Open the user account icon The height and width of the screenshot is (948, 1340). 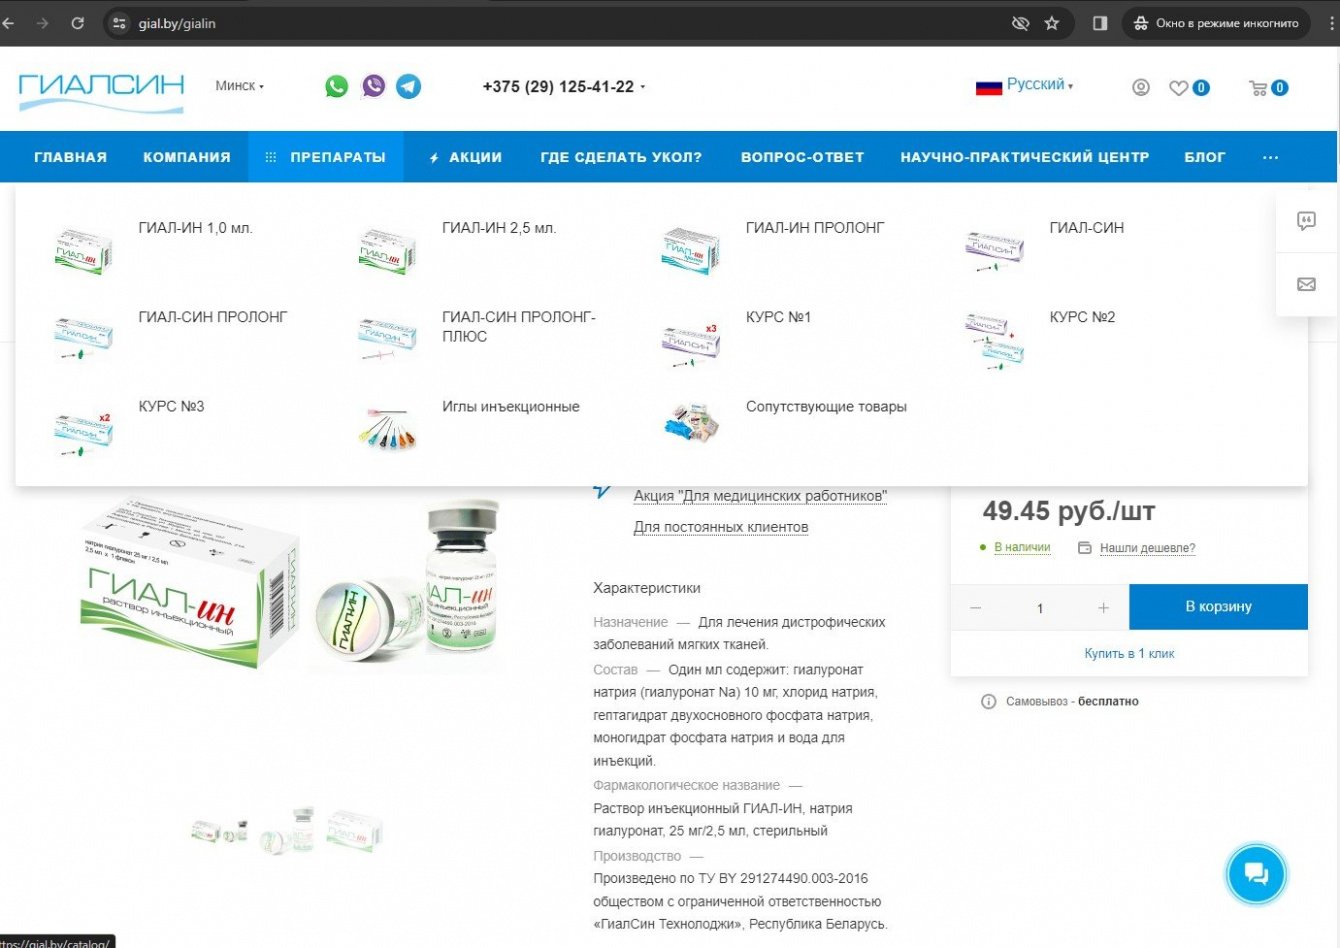(1141, 87)
